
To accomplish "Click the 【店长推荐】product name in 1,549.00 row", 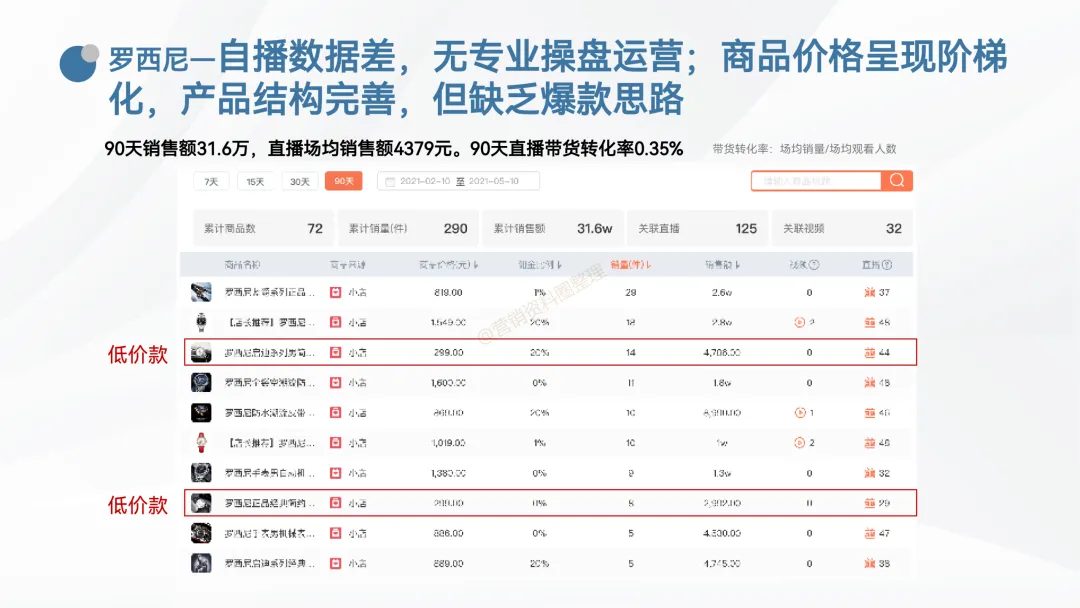I will coord(270,322).
